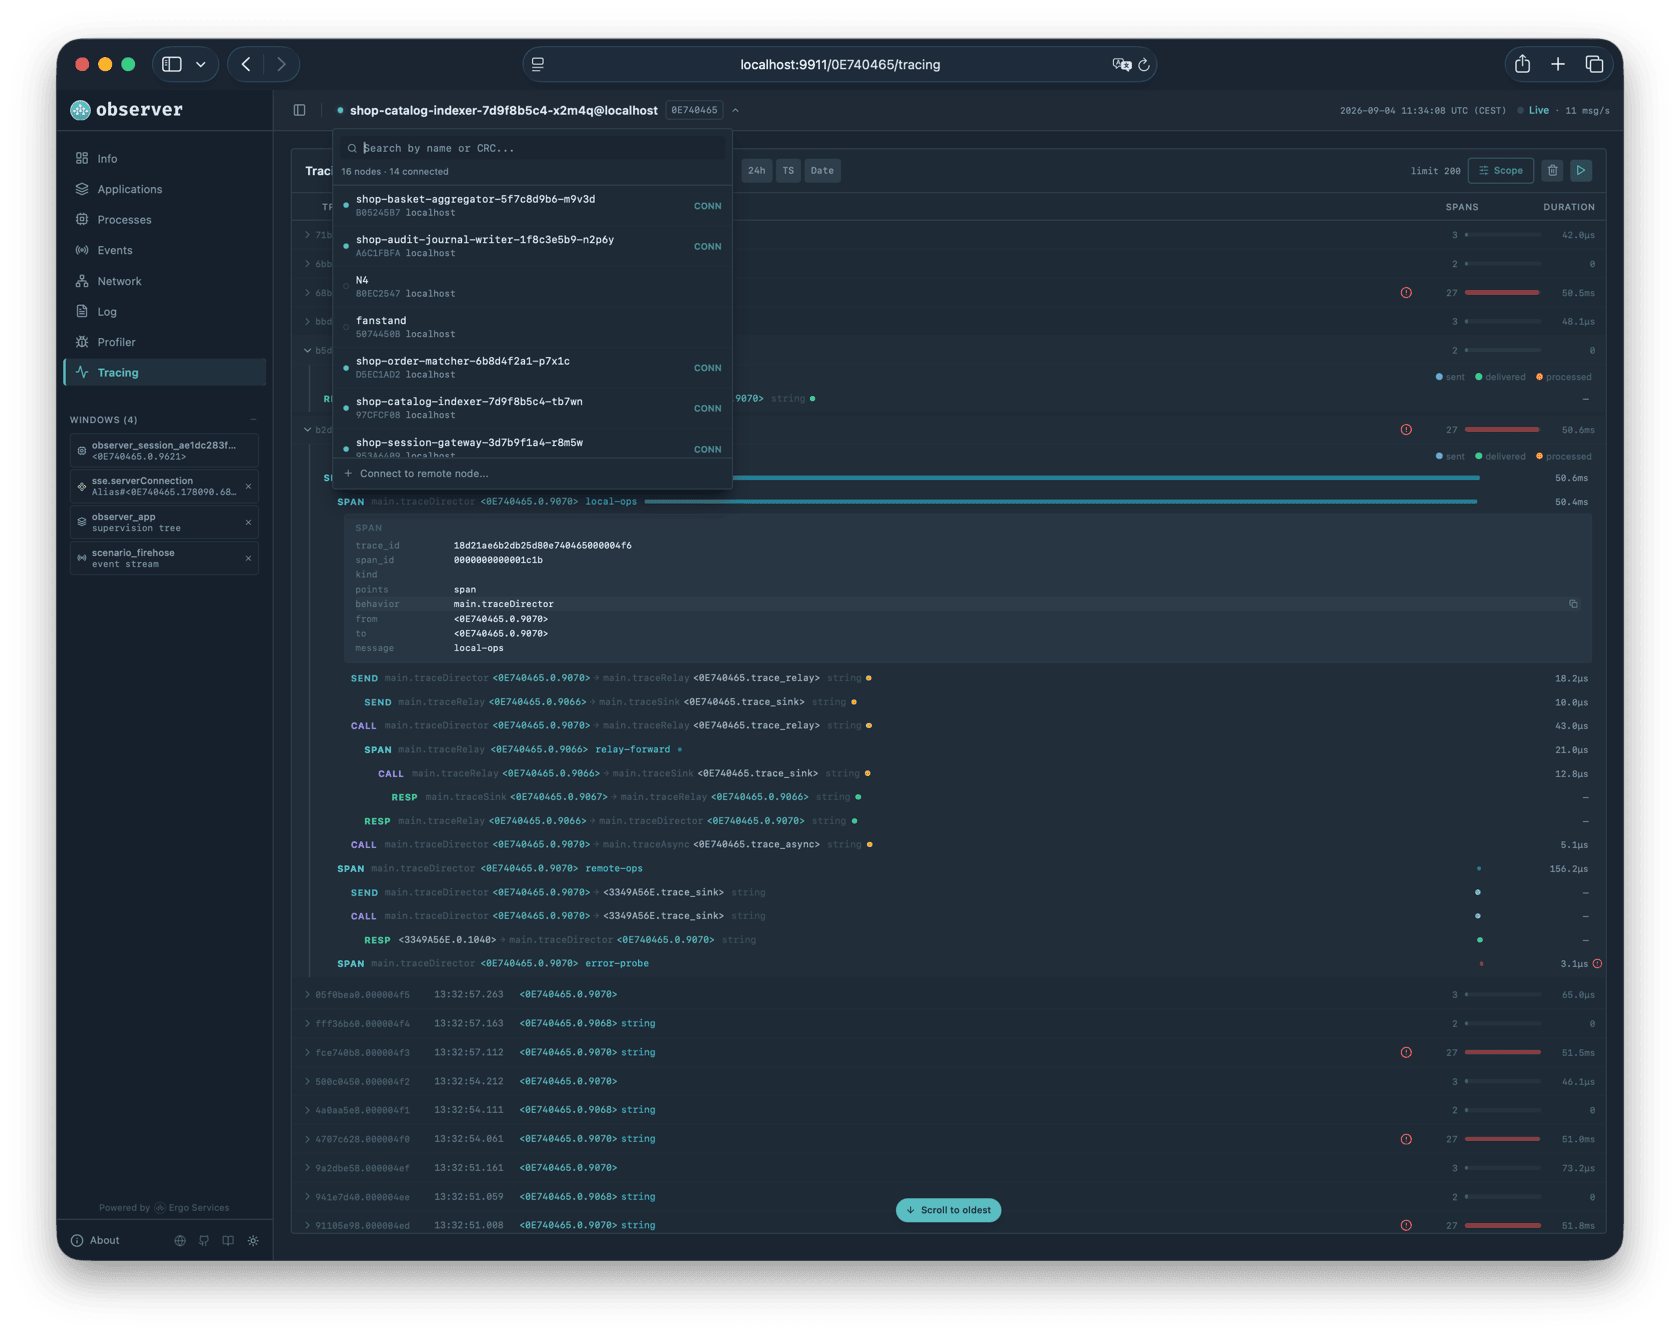Toggle the Date display button
Image resolution: width=1680 pixels, height=1335 pixels.
(822, 171)
